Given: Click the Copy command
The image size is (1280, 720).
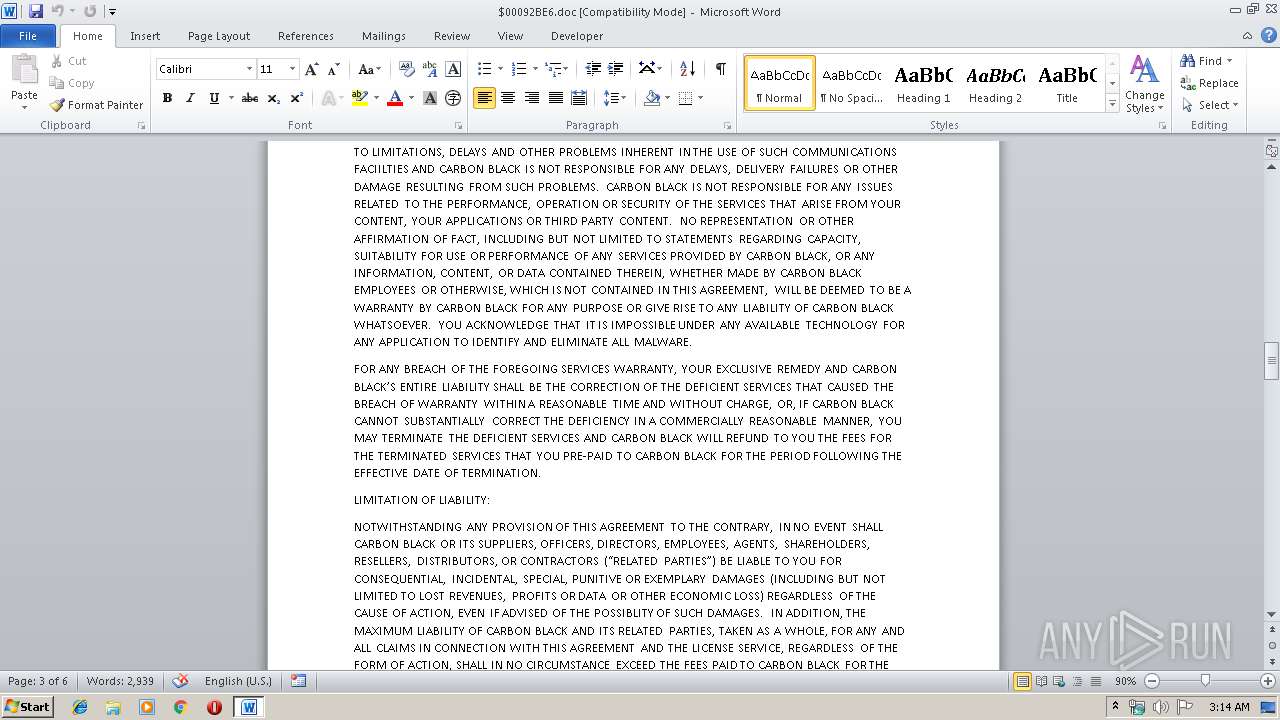Looking at the screenshot, I should 73,83.
